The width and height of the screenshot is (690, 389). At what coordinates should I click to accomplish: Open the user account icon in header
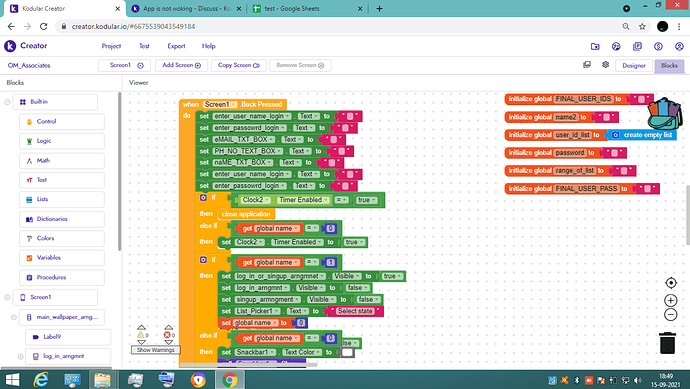(679, 46)
